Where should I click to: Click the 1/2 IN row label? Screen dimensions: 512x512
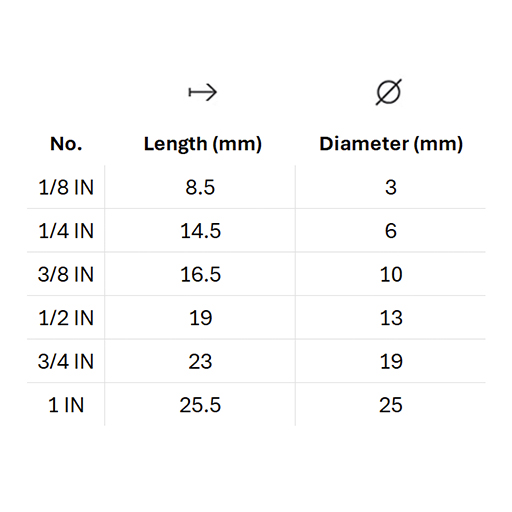(66, 318)
